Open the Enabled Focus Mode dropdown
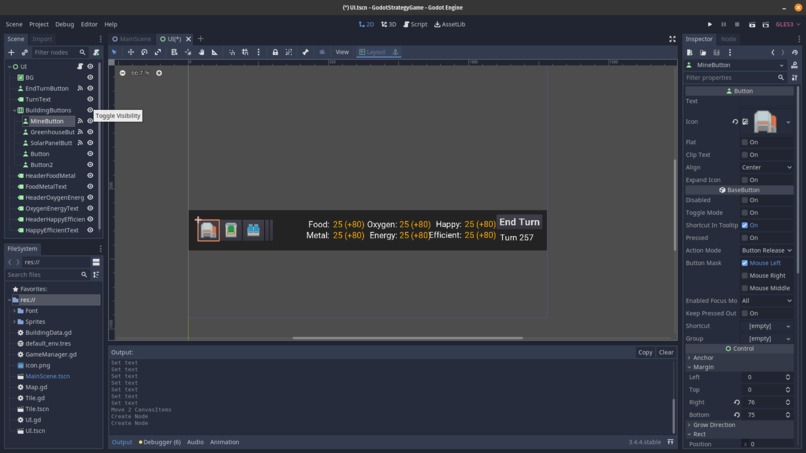Image resolution: width=806 pixels, height=453 pixels. click(x=766, y=301)
